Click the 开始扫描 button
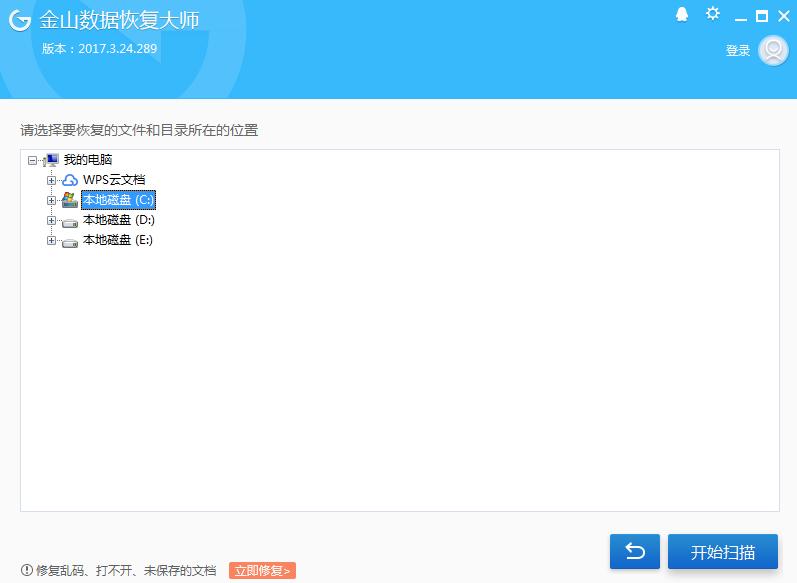The image size is (797, 583). (722, 551)
